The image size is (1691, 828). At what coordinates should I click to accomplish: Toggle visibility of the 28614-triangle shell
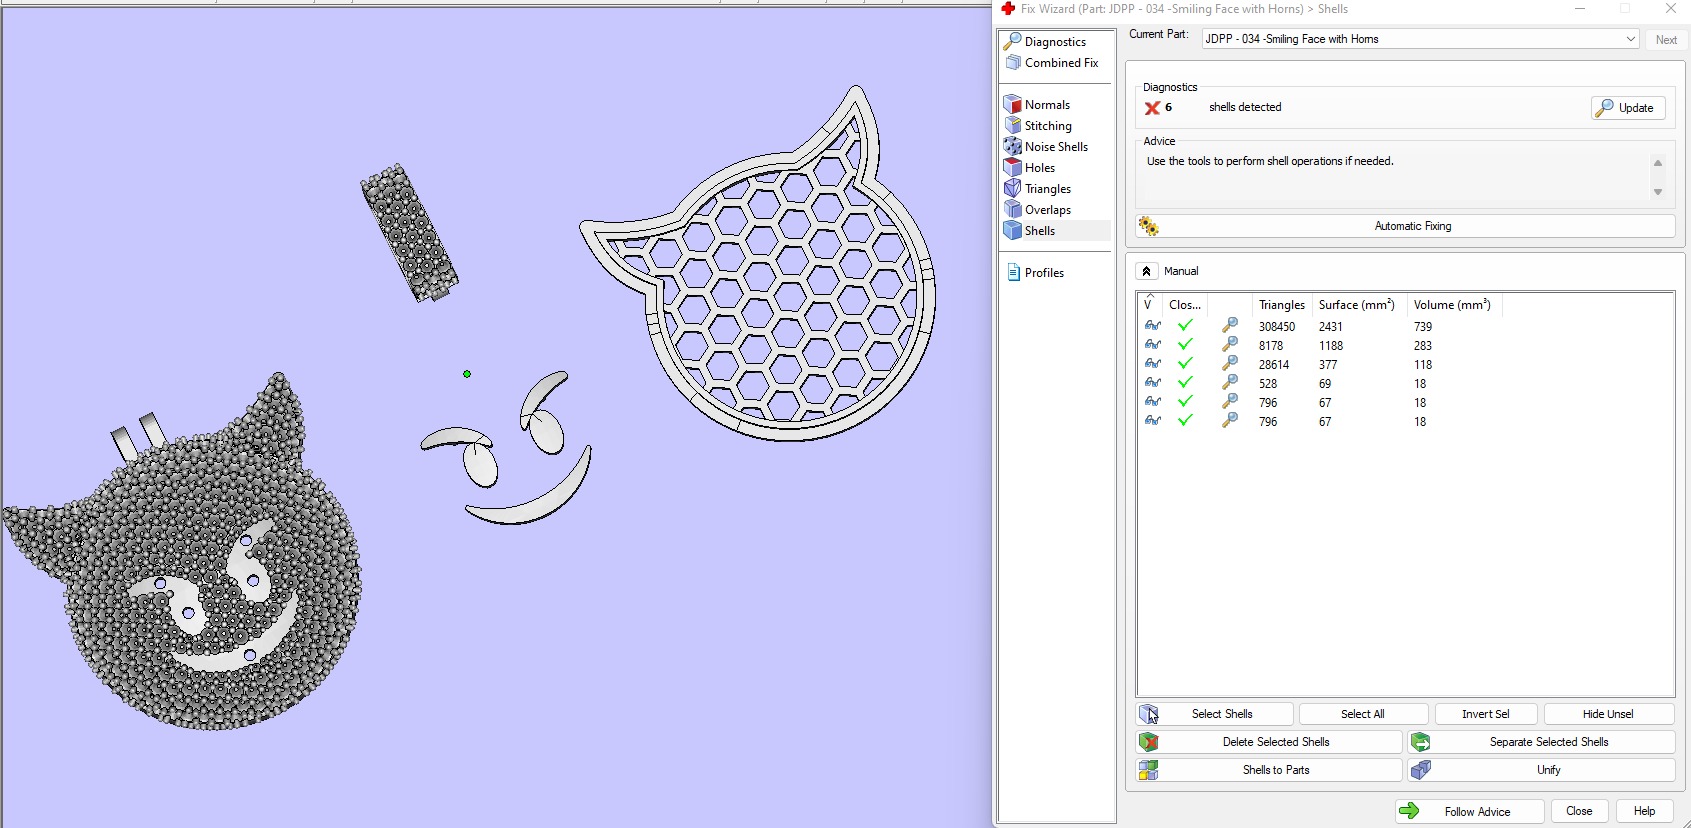click(x=1152, y=364)
